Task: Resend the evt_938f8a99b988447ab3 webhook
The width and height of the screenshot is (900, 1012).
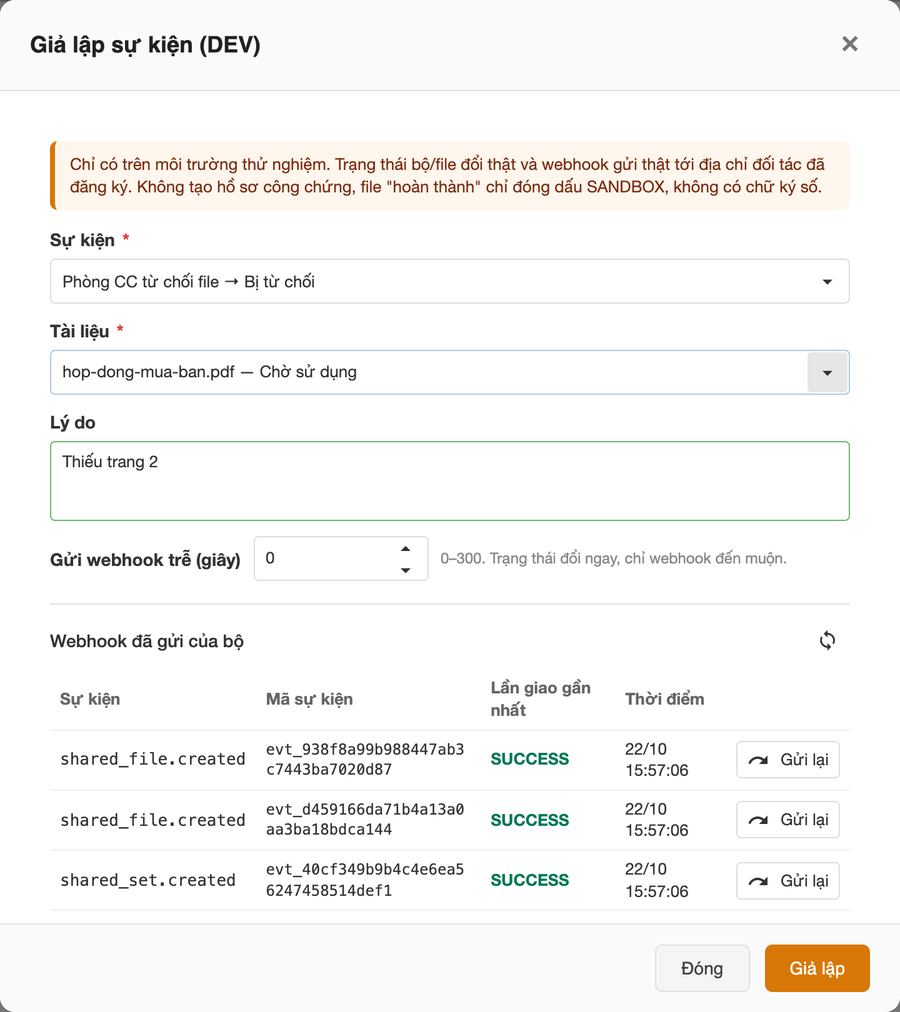Action: [788, 760]
